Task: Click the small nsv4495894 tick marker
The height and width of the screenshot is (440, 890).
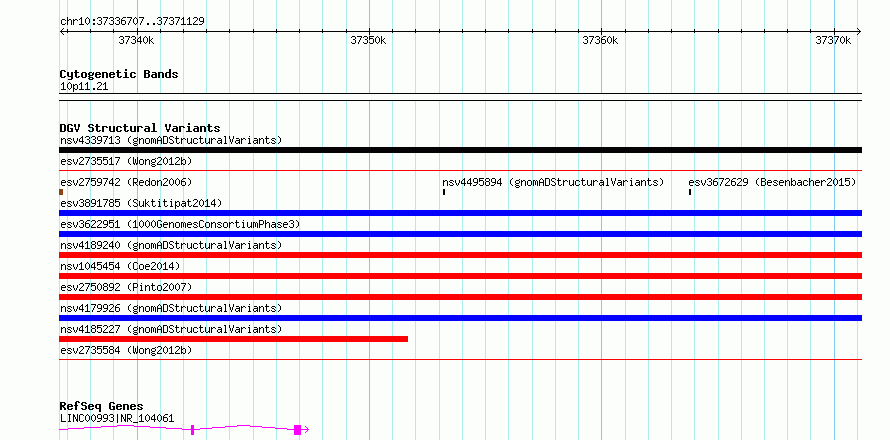Action: (x=444, y=192)
